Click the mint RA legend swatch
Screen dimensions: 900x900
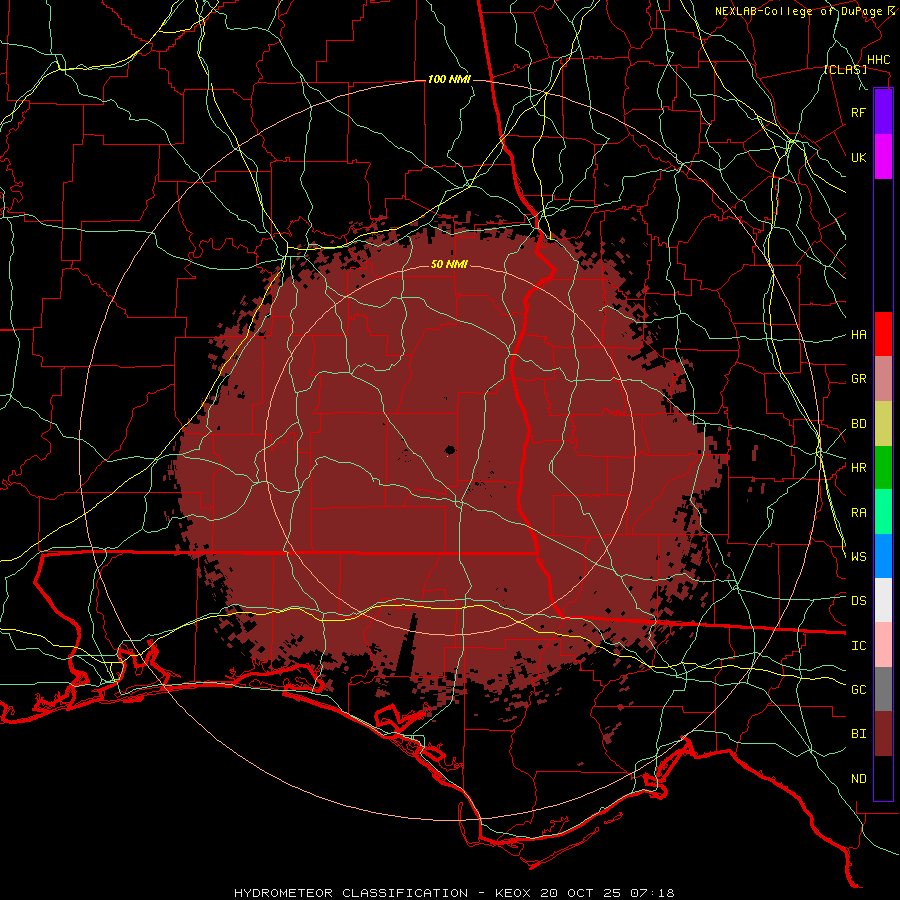click(x=883, y=512)
